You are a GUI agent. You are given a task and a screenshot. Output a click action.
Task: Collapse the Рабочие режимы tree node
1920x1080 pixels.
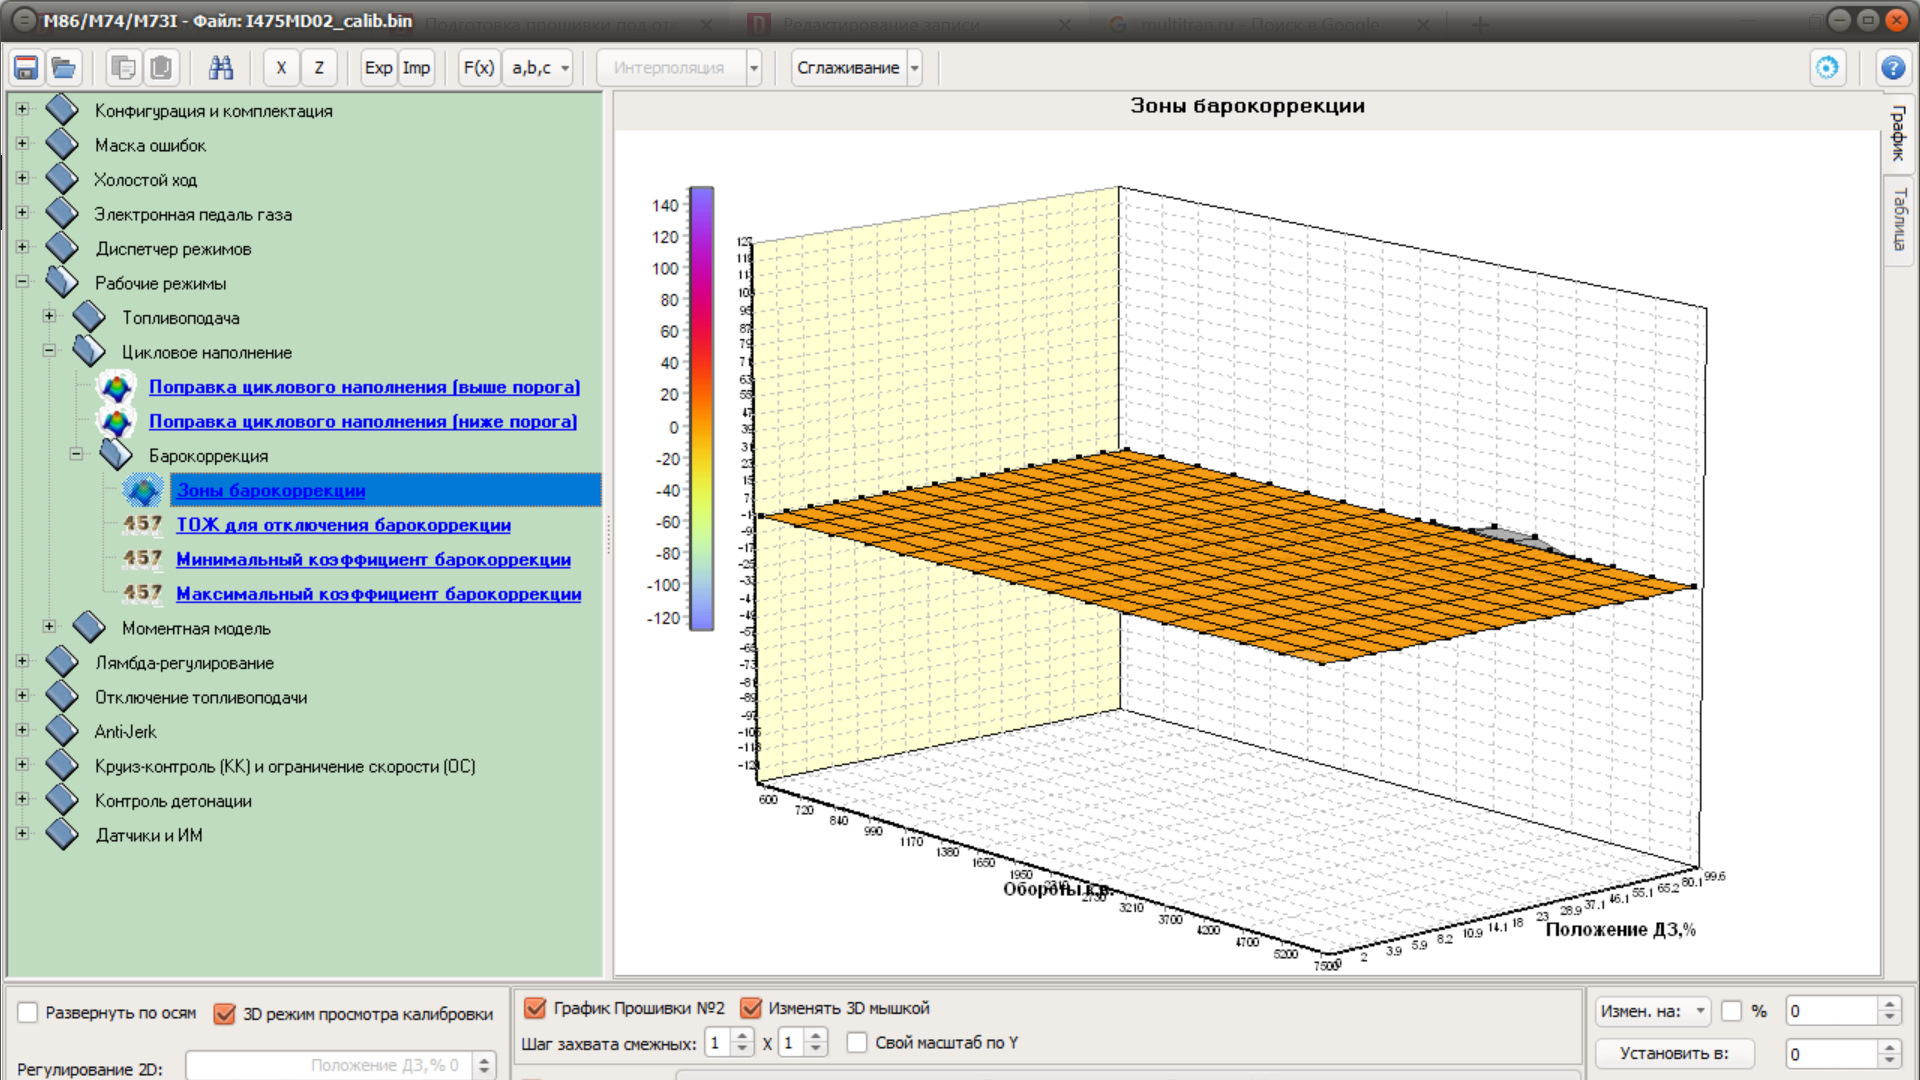(22, 282)
